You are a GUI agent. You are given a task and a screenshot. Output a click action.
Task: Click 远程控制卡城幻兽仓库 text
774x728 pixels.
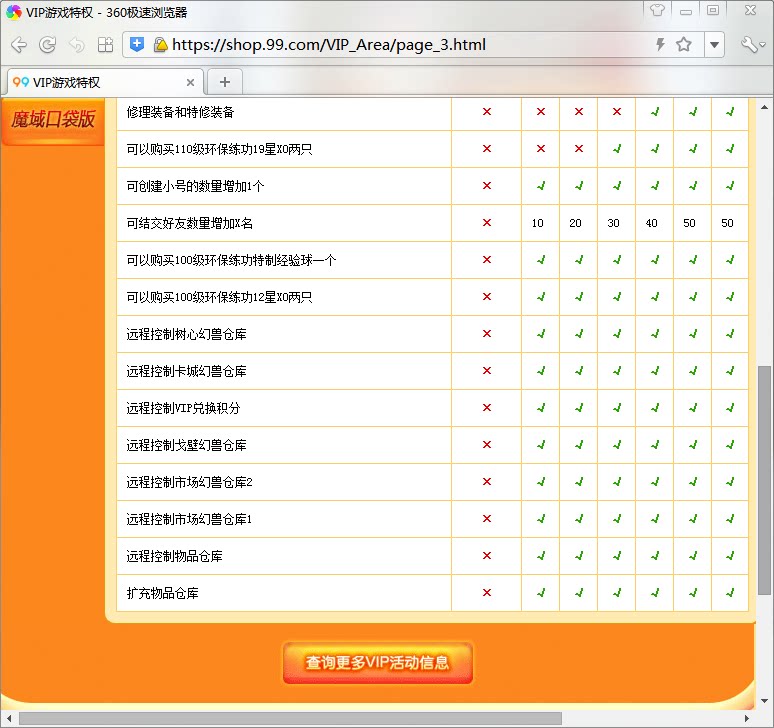coord(186,371)
